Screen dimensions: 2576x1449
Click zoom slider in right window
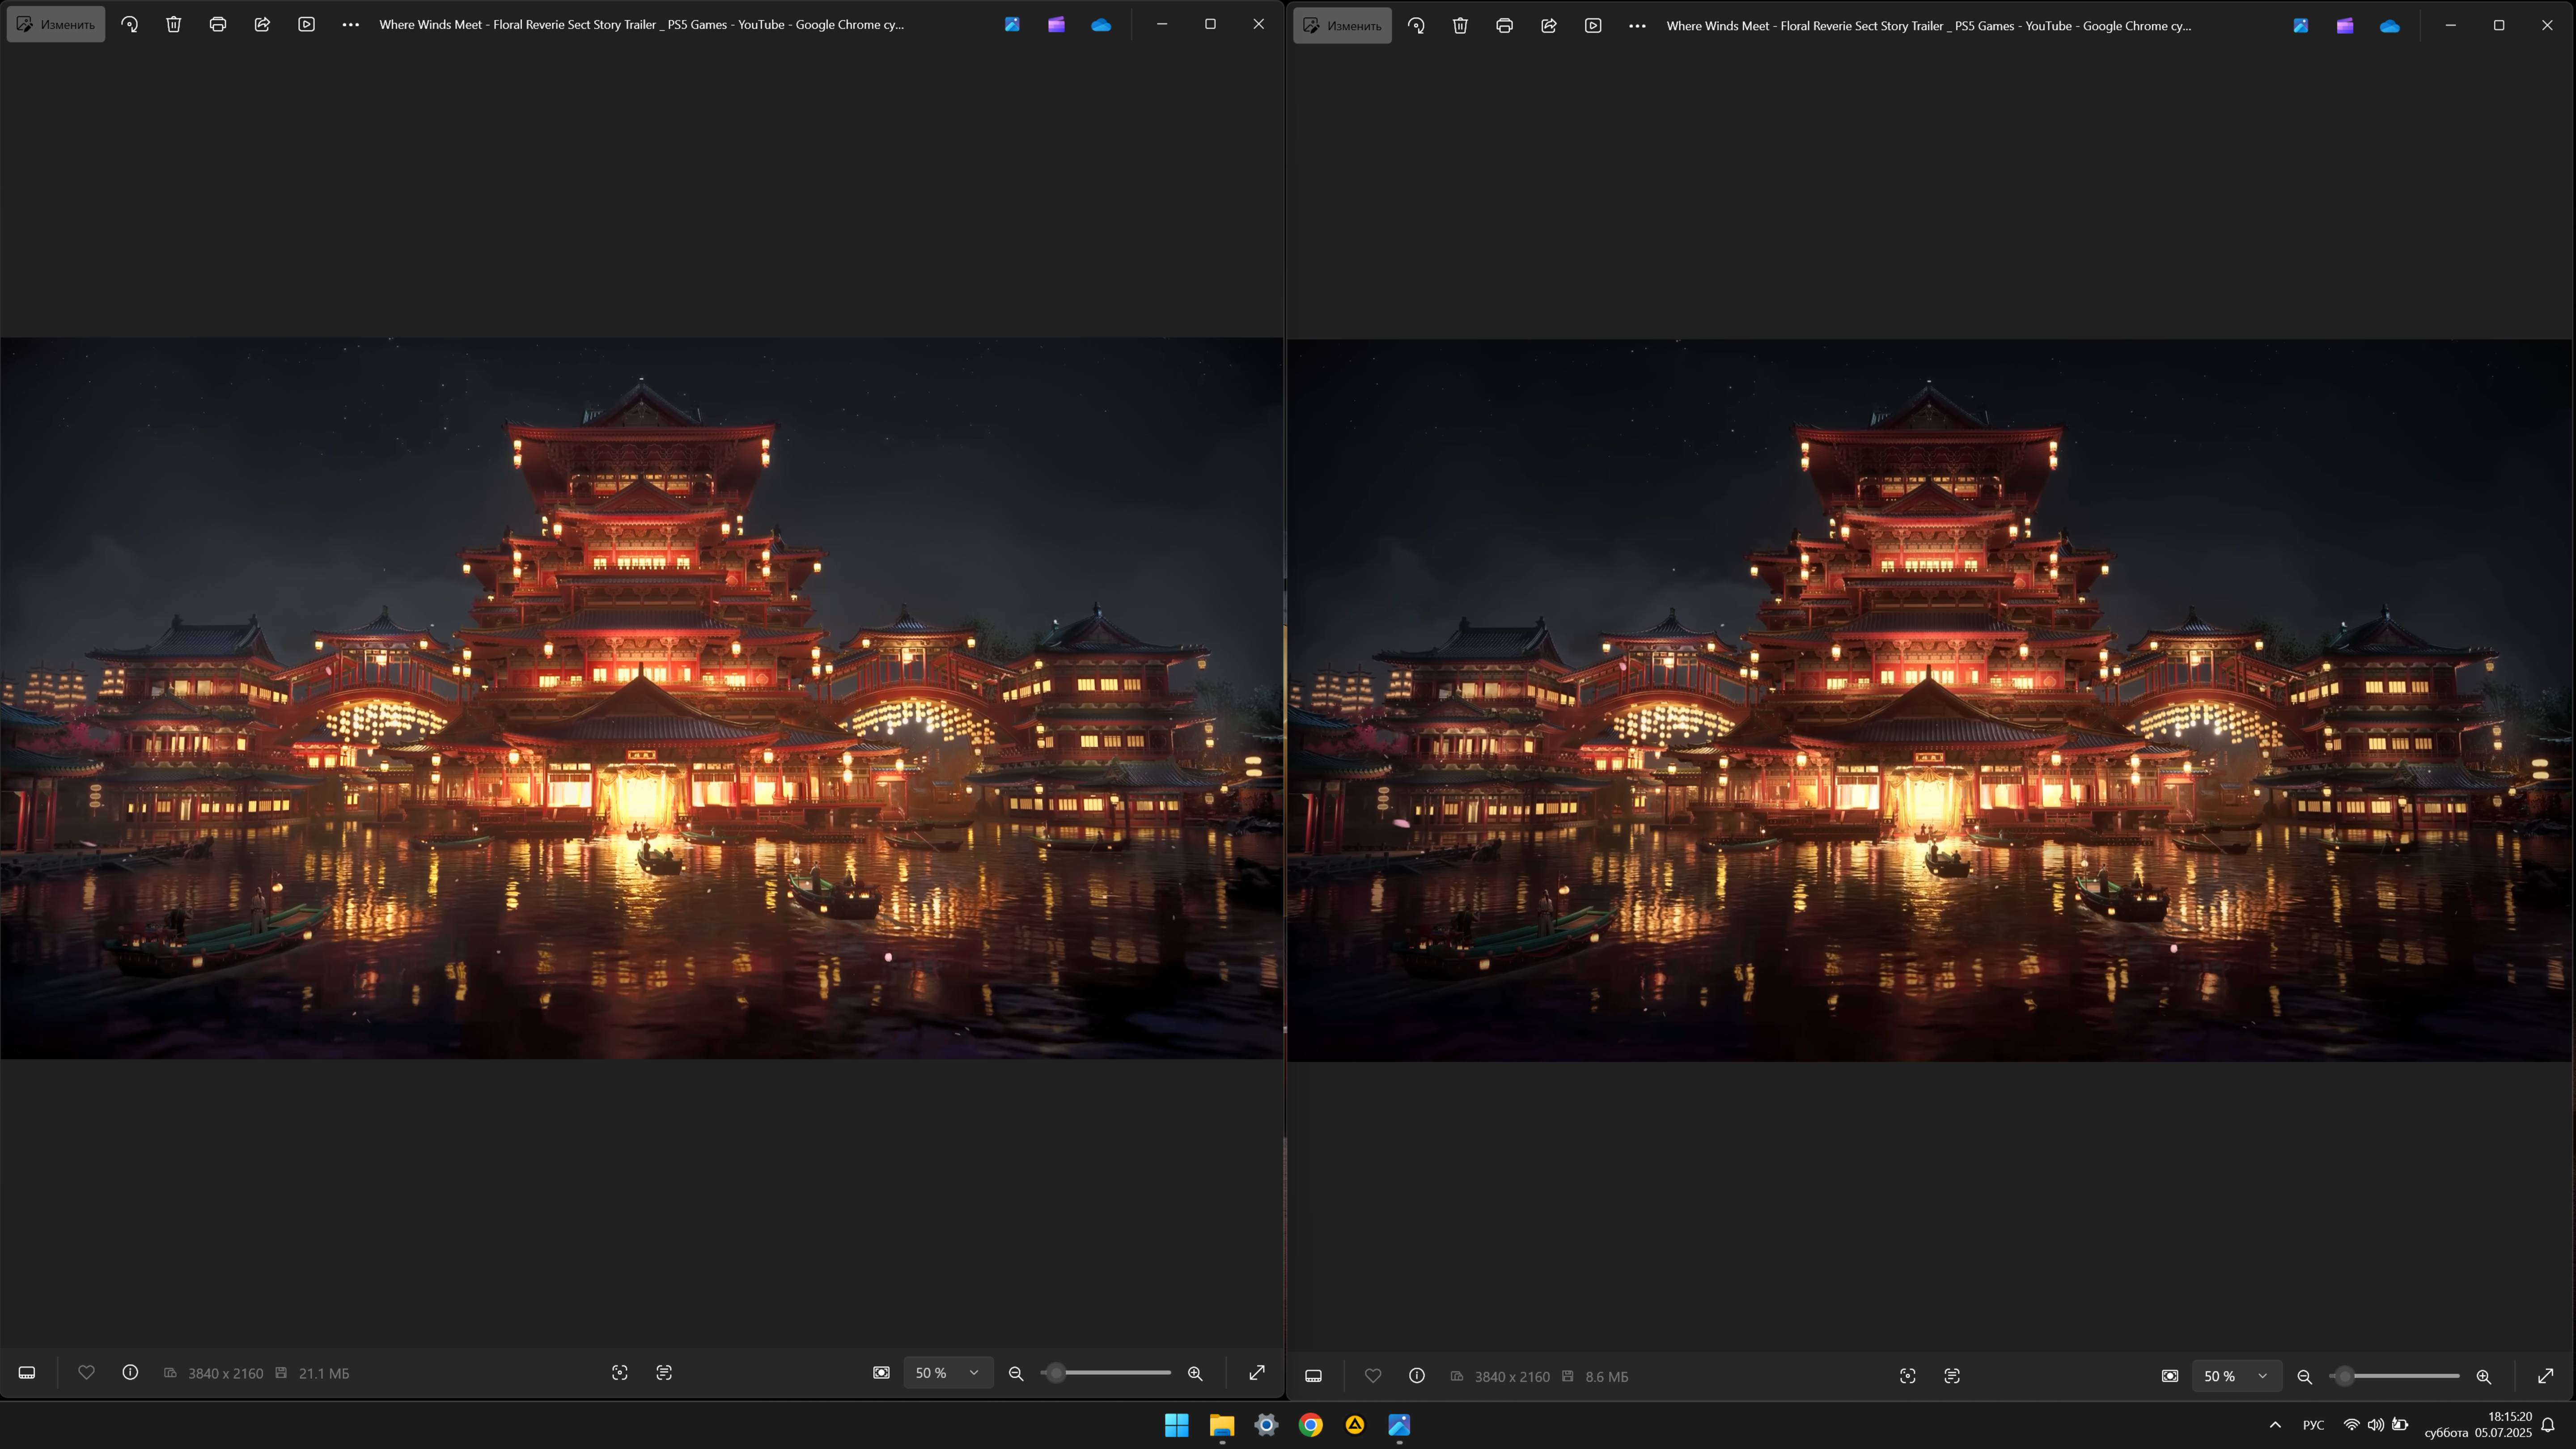point(2394,1376)
